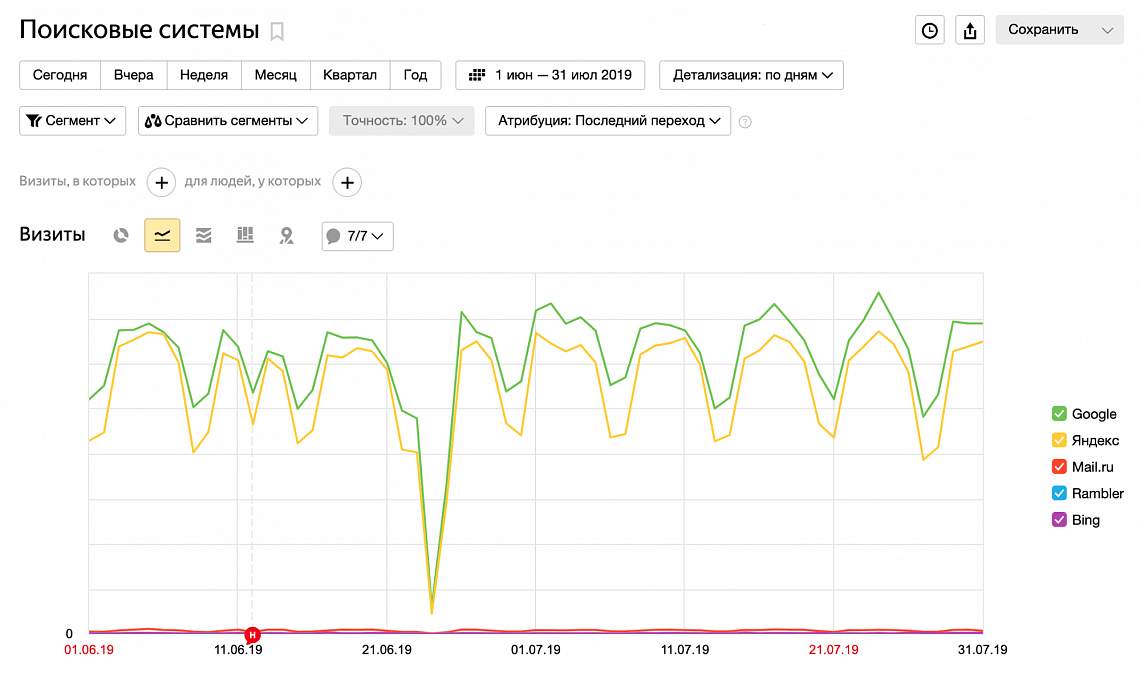1140x688 pixels.
Task: Expand Детализация: по дням dropdown
Action: coord(751,75)
